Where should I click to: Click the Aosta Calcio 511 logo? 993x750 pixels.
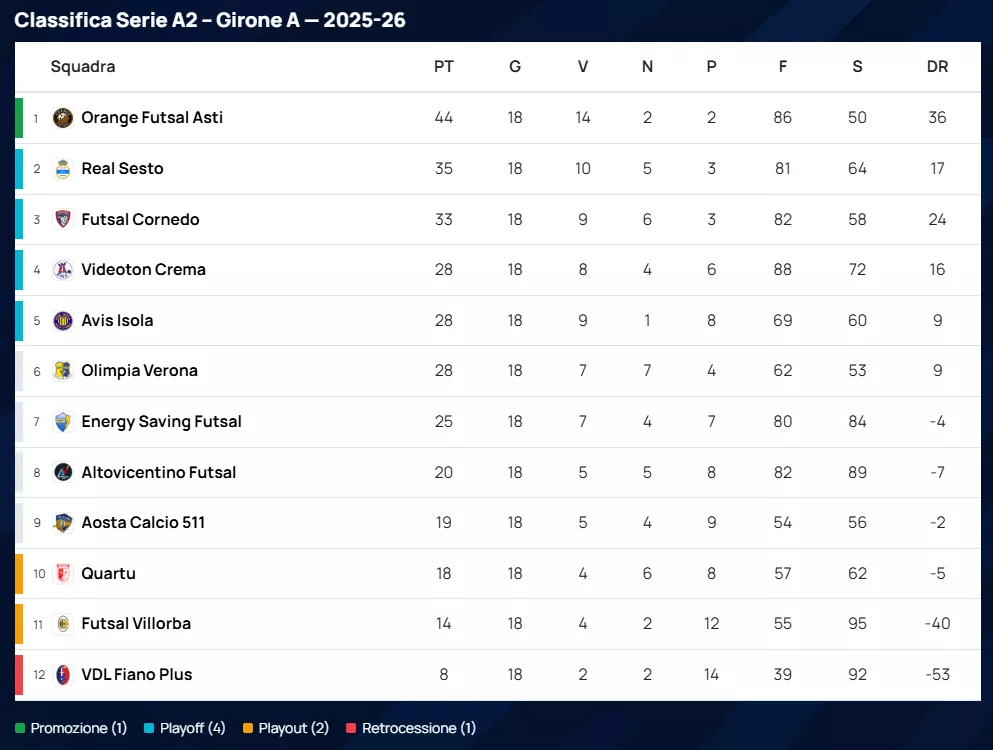(63, 523)
